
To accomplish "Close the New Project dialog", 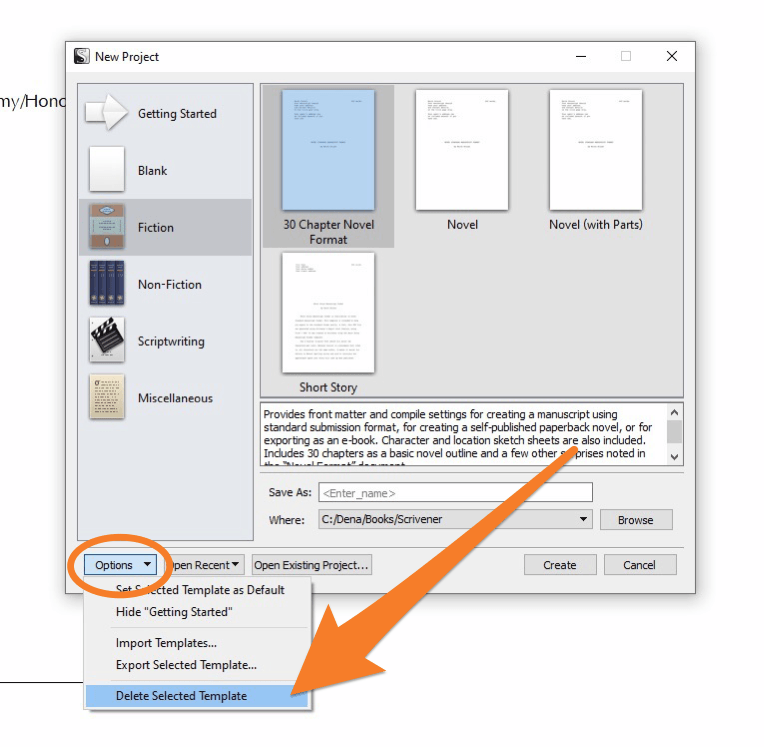I will coord(672,56).
